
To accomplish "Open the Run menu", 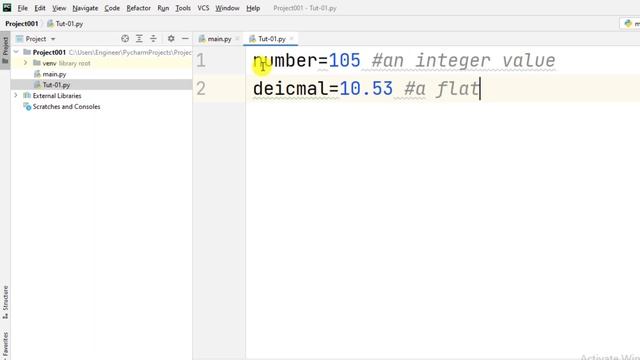I will click(163, 8).
